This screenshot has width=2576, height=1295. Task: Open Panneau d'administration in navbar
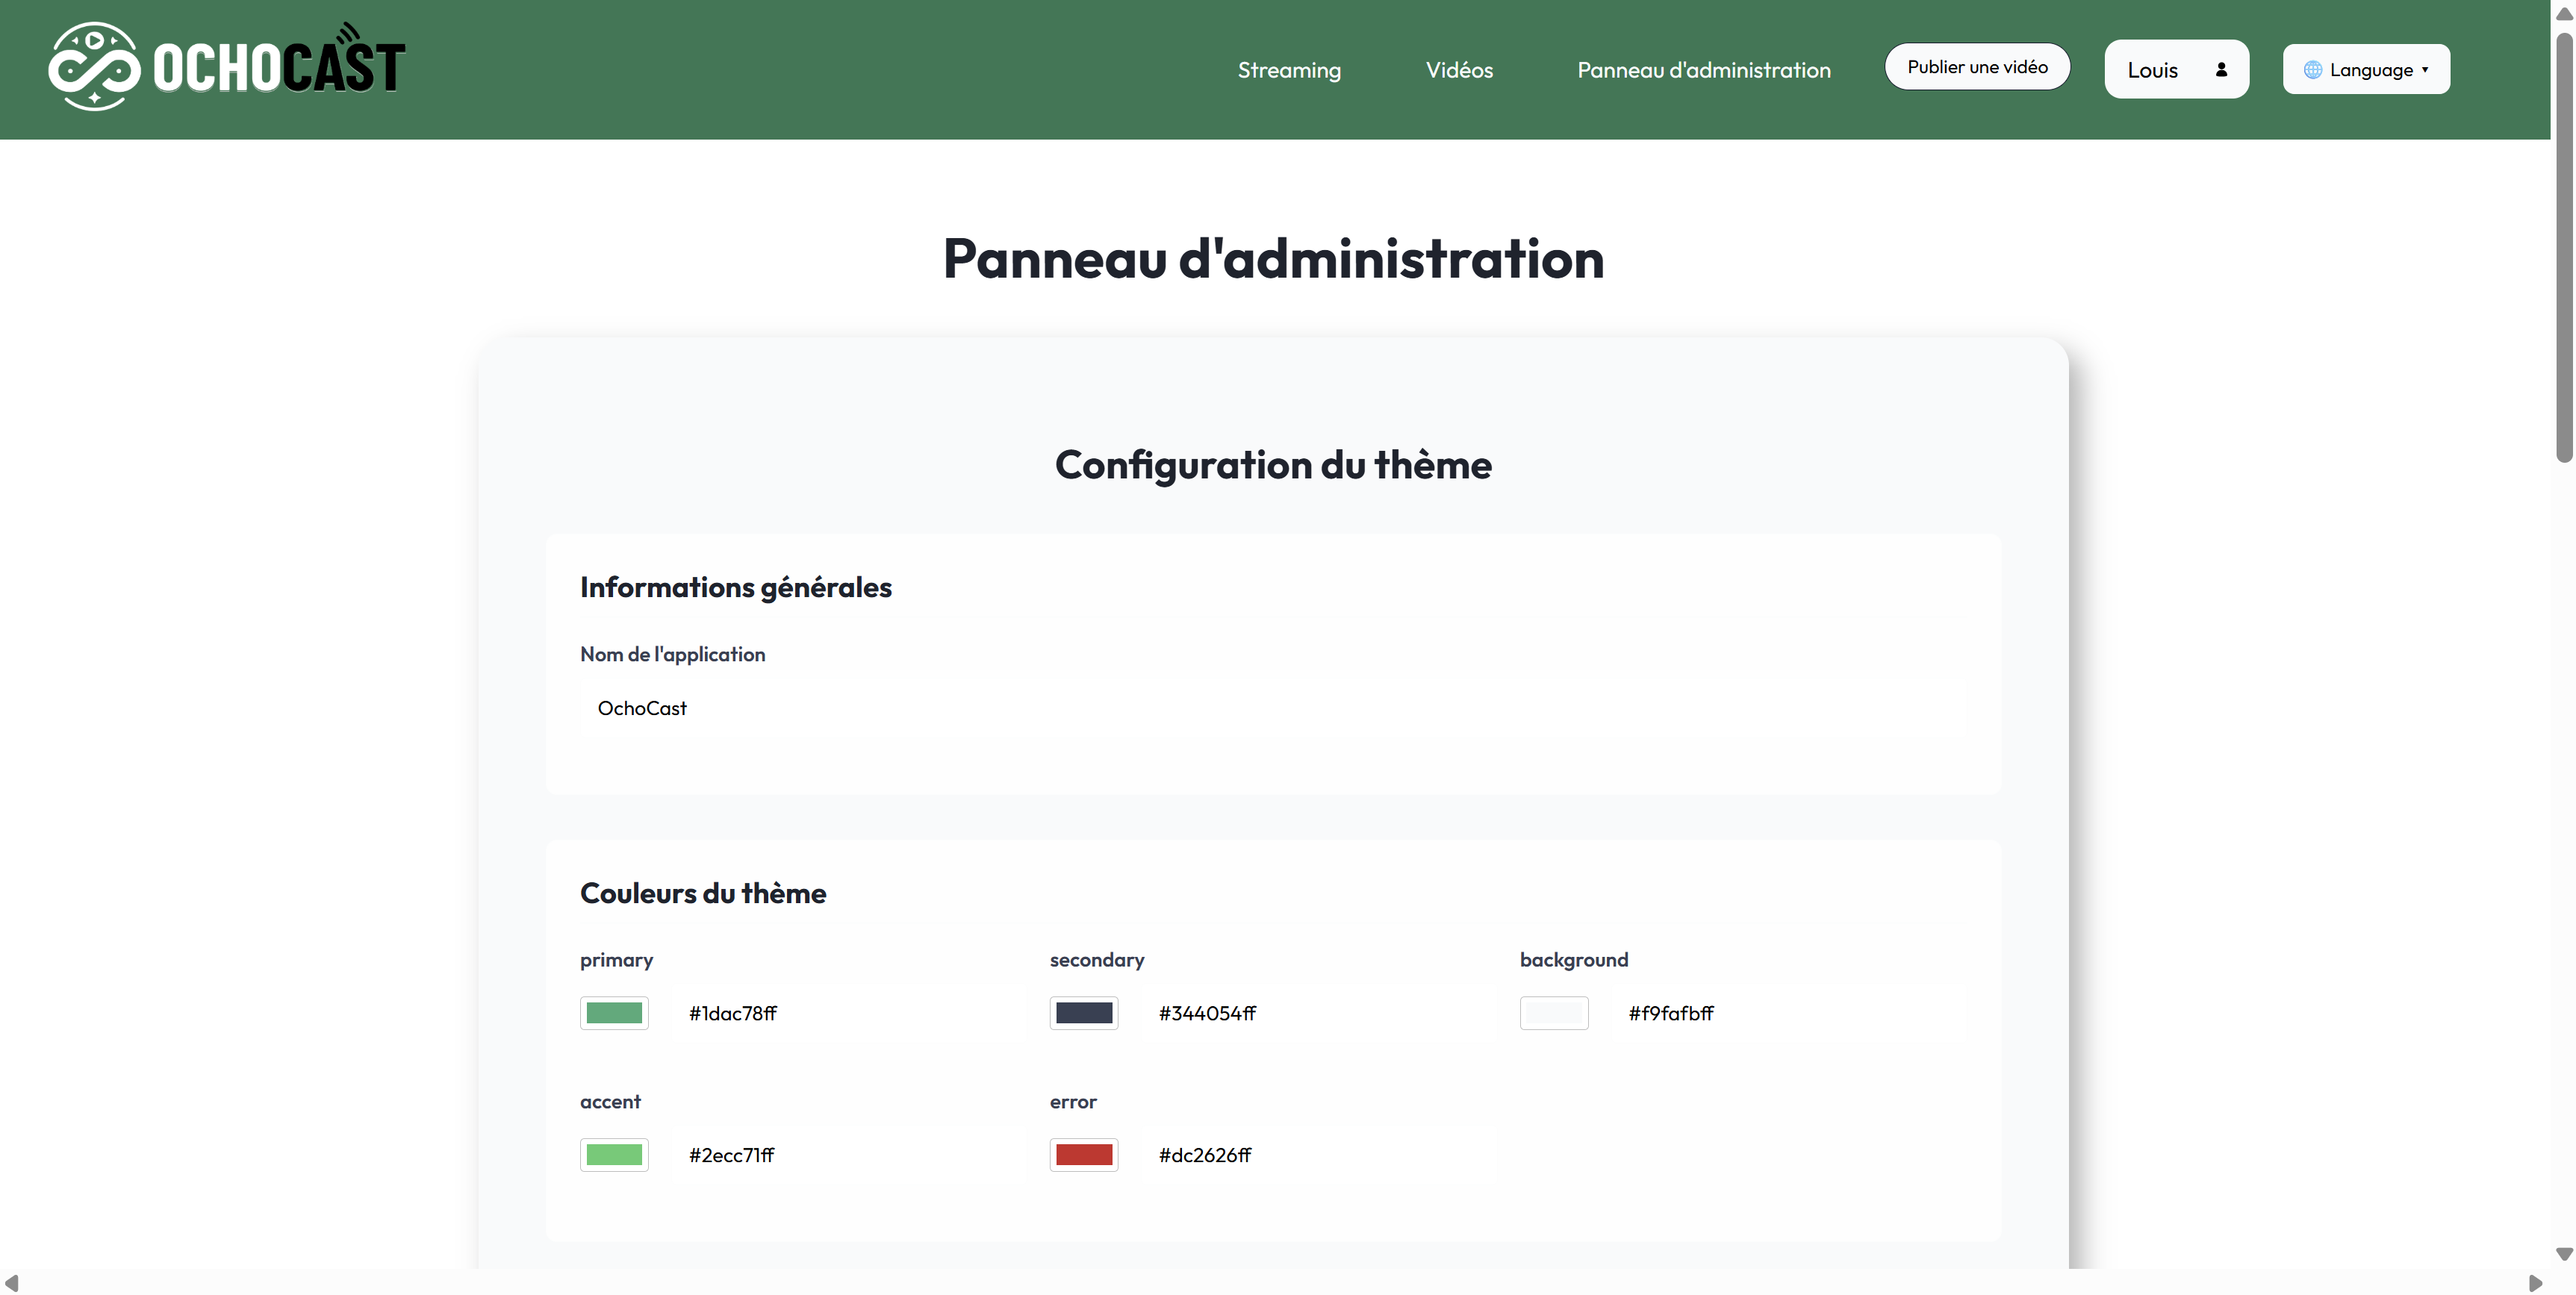(1703, 70)
